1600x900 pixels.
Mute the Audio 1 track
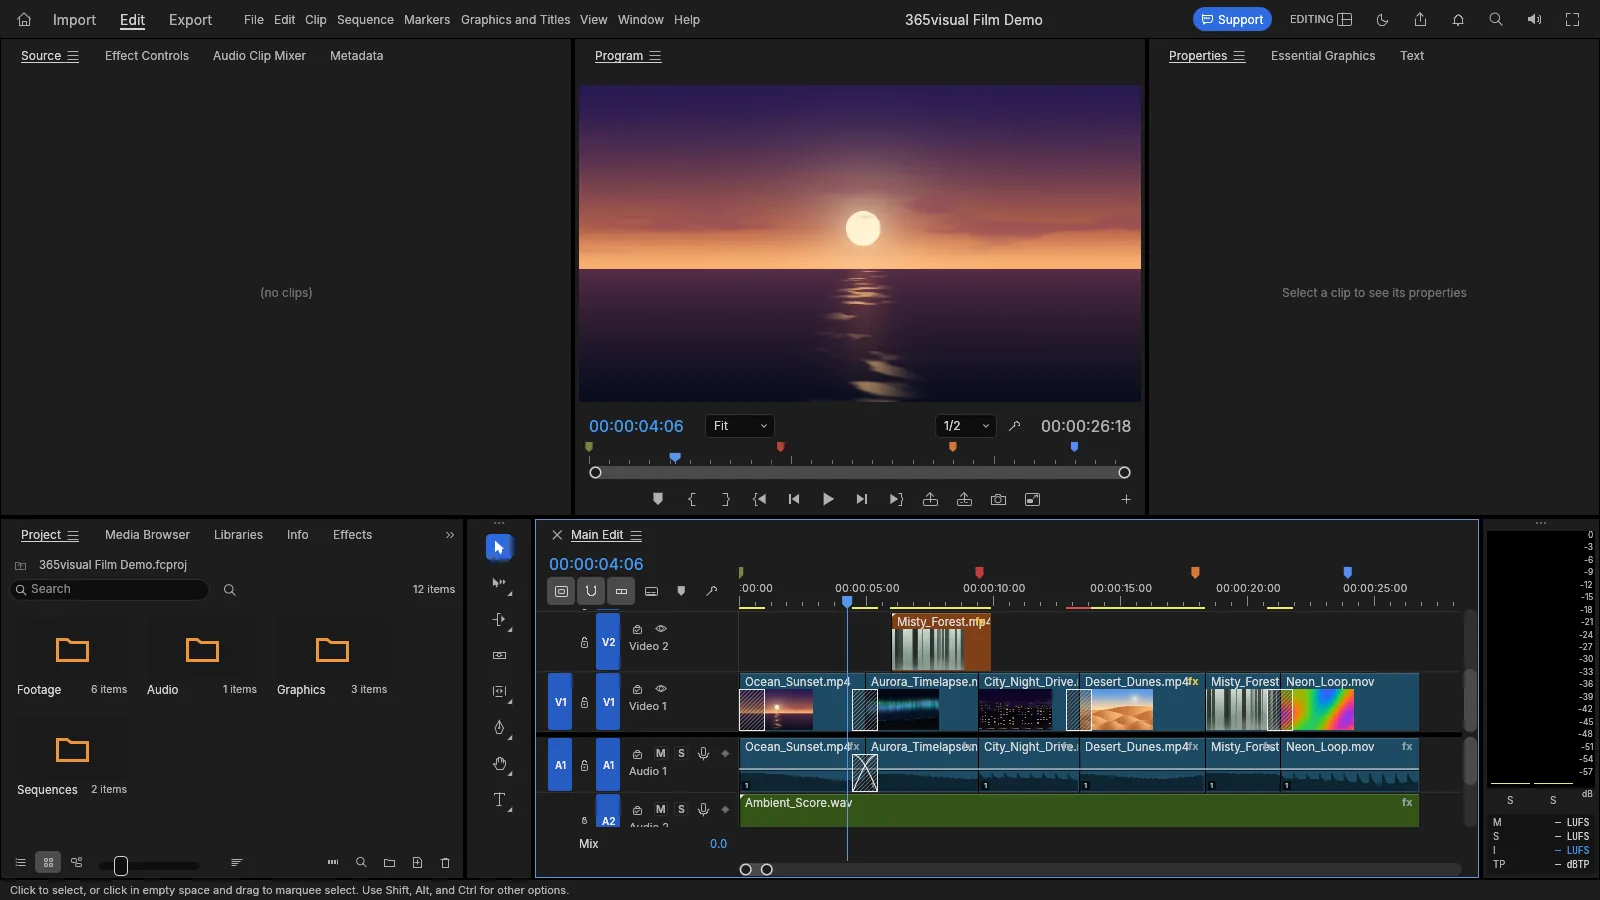coord(660,753)
